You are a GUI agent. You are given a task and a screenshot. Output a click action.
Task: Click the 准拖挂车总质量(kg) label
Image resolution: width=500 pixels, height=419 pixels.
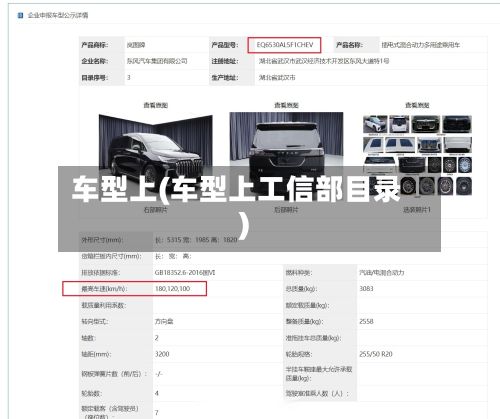click(x=313, y=338)
